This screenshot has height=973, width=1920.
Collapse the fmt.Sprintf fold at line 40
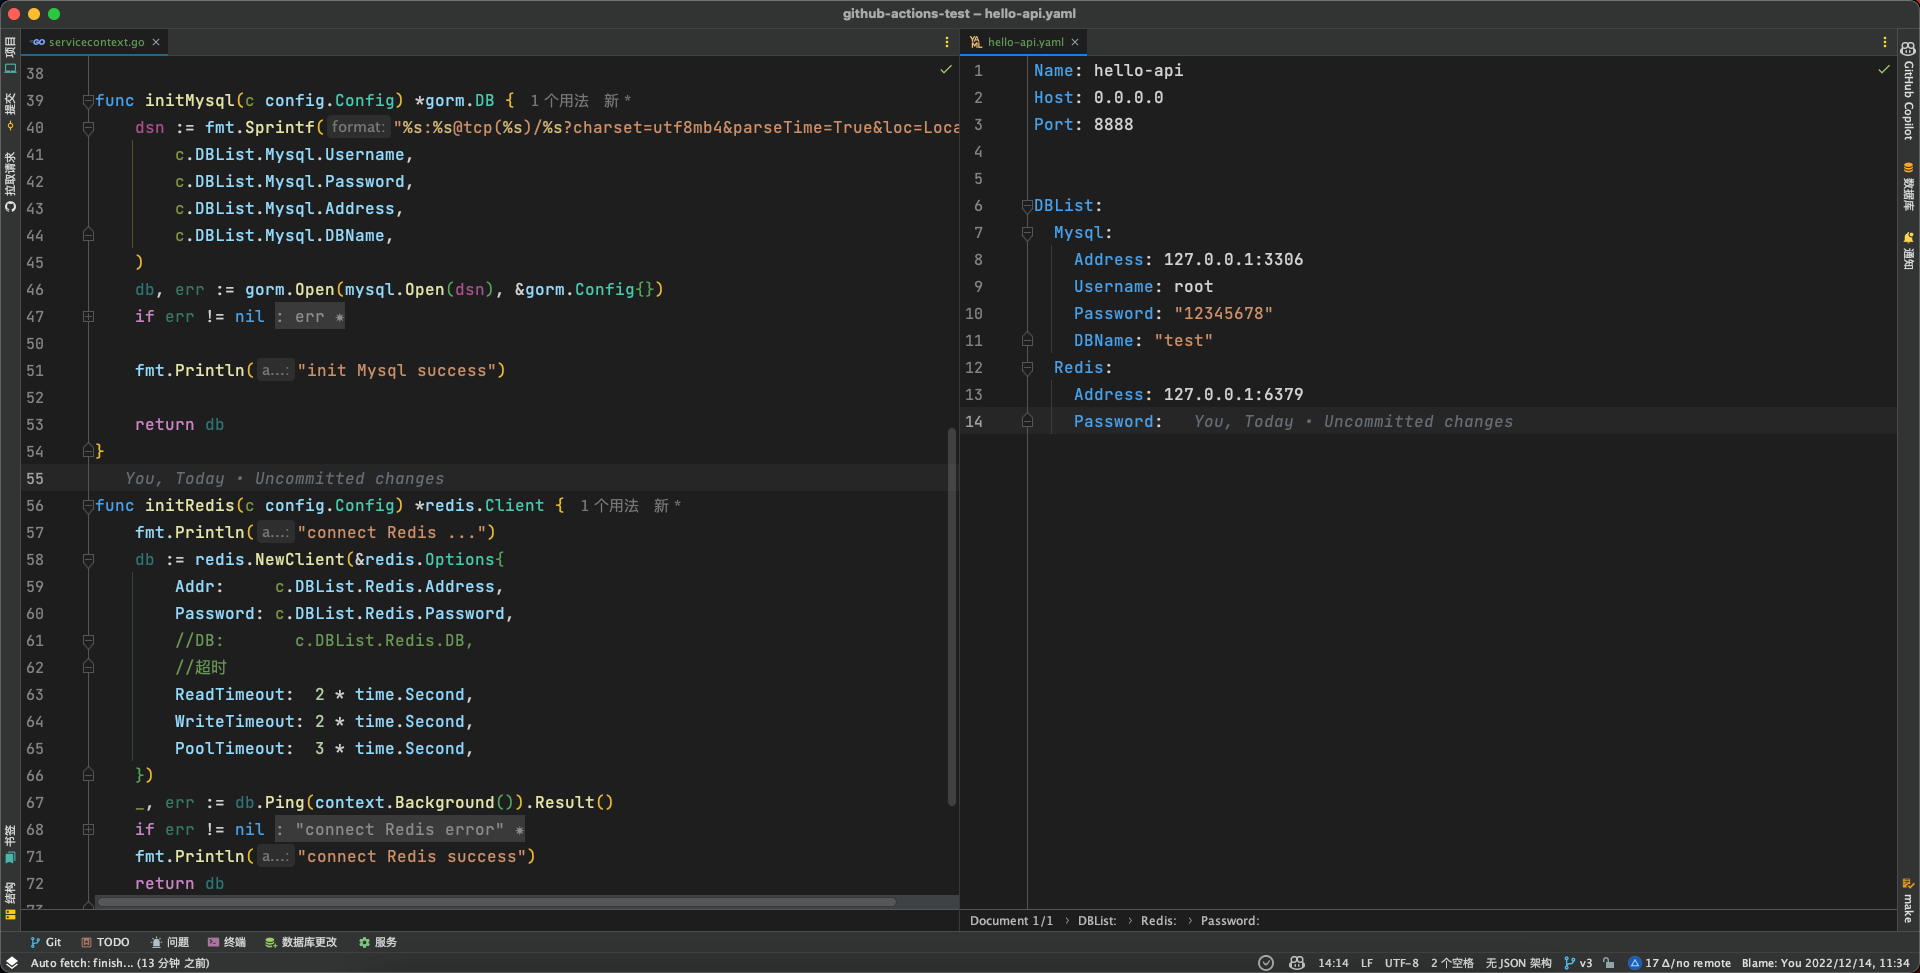point(88,128)
